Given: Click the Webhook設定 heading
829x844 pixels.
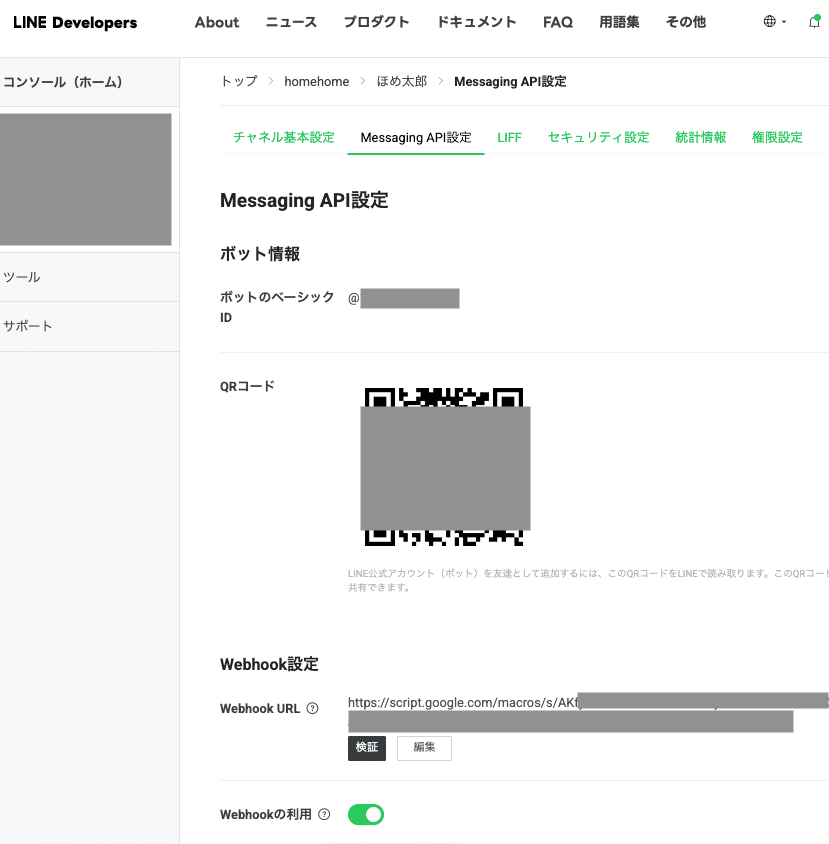Looking at the screenshot, I should [x=269, y=664].
